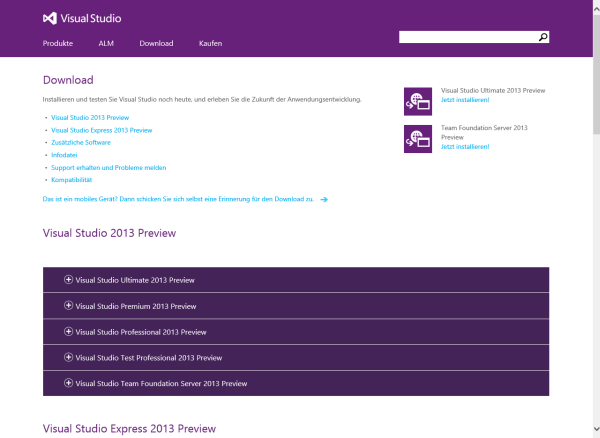This screenshot has height=438, width=600.
Task: Click Jetzt installieren under Visual Studio Ultimate
Action: pyautogui.click(x=465, y=100)
